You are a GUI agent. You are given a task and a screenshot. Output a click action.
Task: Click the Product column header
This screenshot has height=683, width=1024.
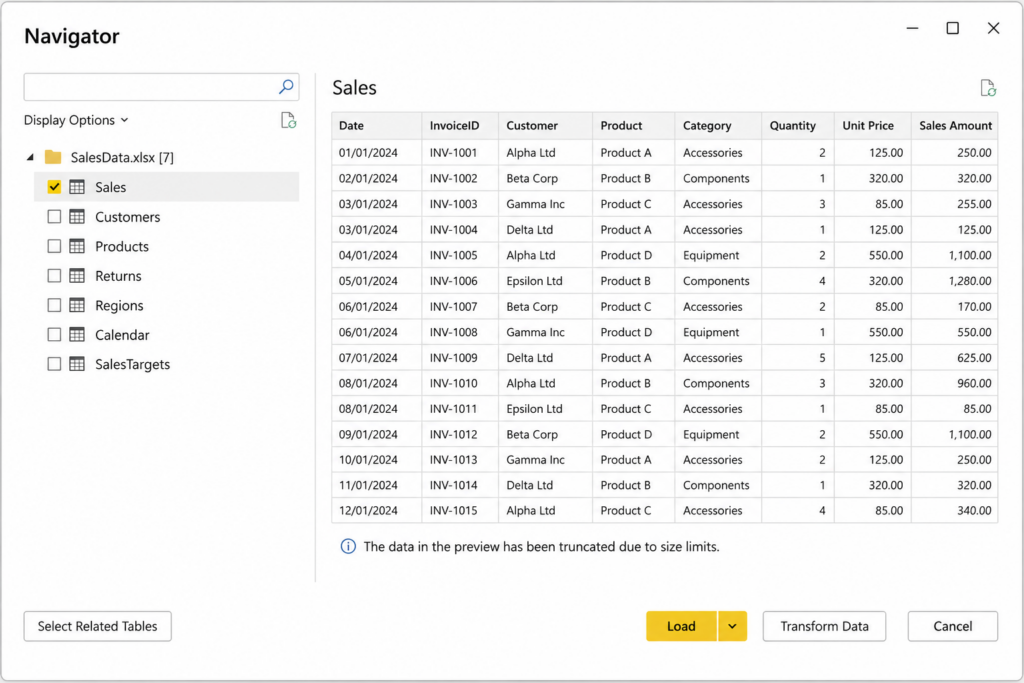coord(633,125)
